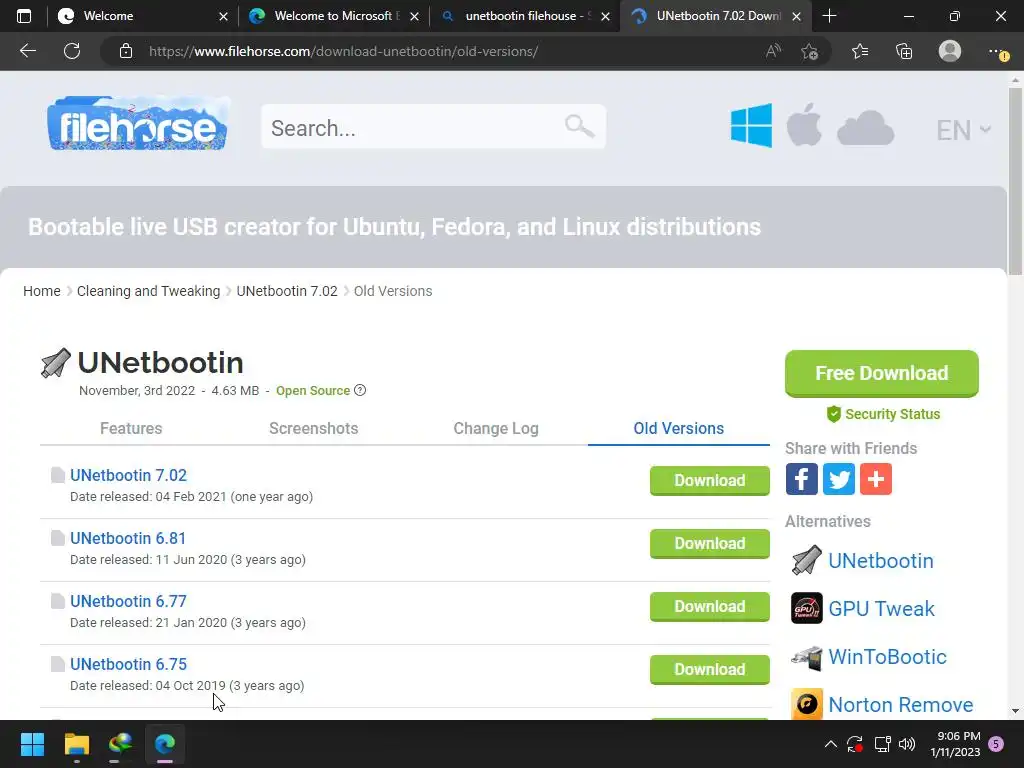The width and height of the screenshot is (1024, 768).
Task: Open the Features tab
Action: 131,428
